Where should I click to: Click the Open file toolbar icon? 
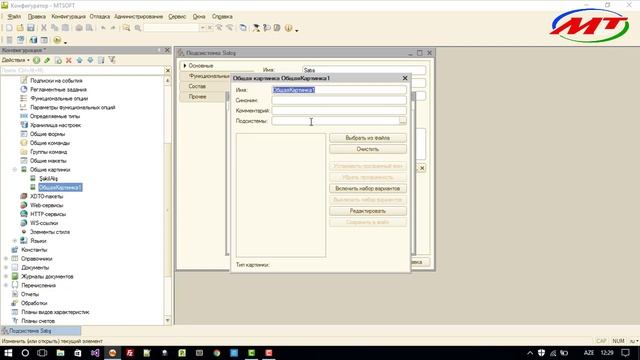(x=20, y=28)
